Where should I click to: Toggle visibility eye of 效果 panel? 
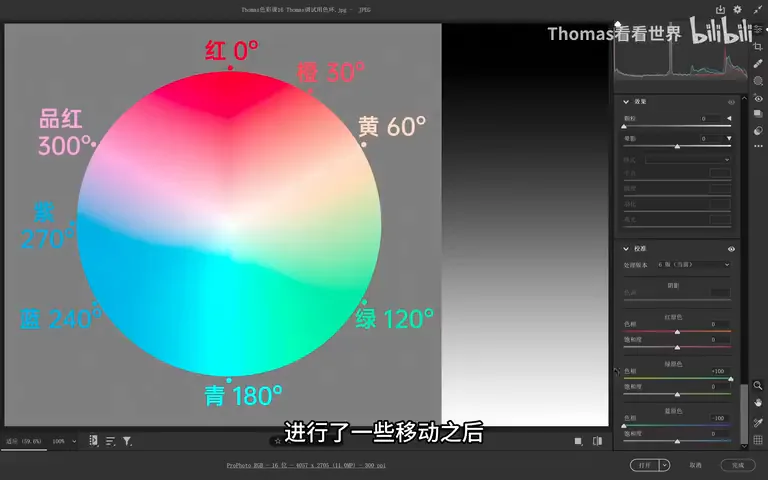731,102
